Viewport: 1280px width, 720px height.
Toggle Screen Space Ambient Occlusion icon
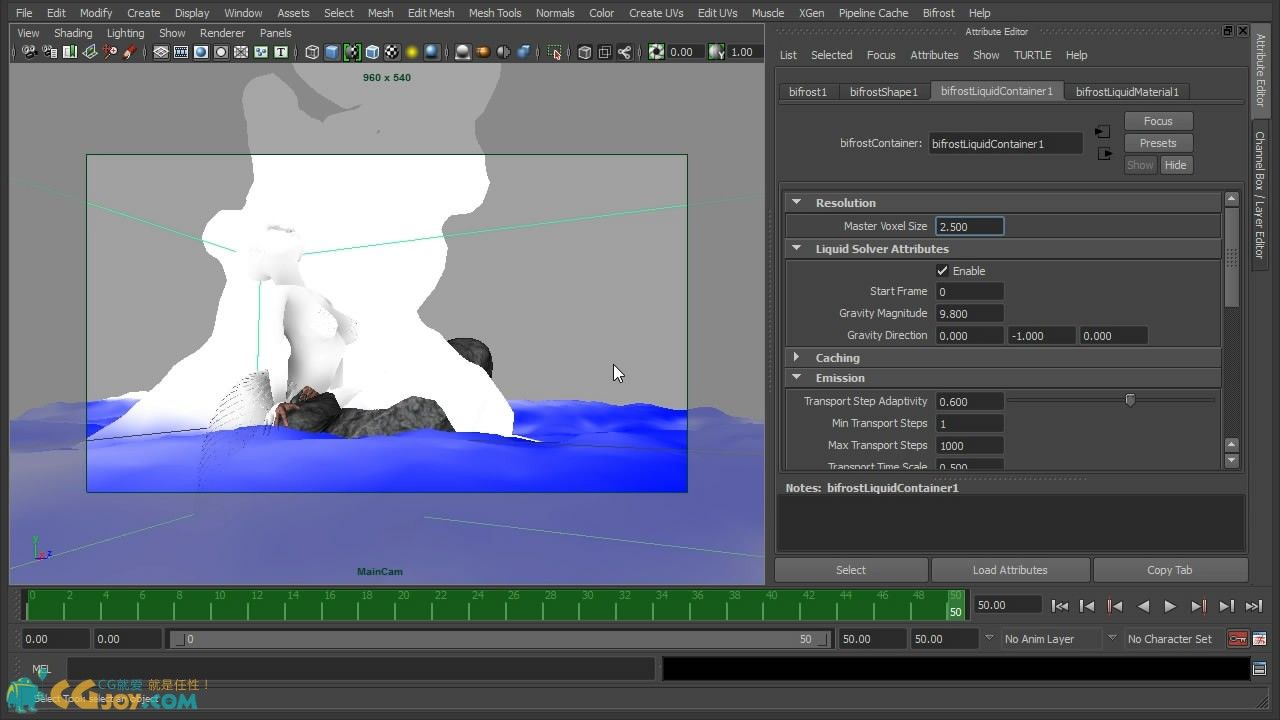point(463,52)
